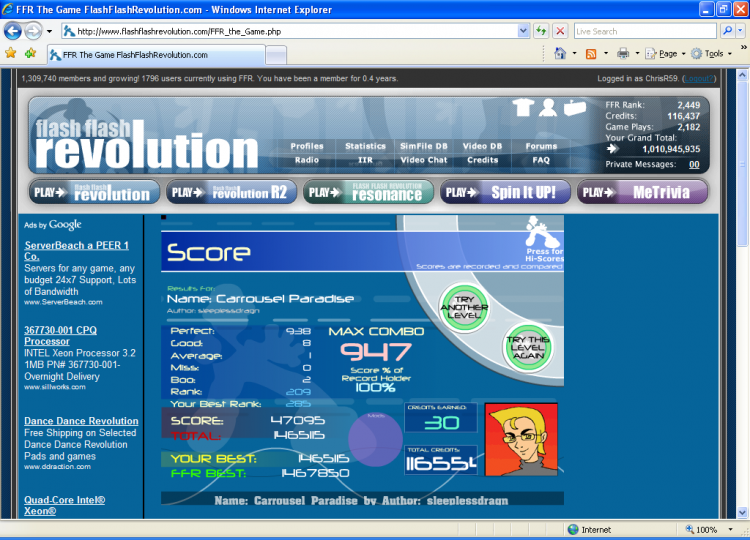Click the address bar URL field
750x540 pixels.
point(289,32)
